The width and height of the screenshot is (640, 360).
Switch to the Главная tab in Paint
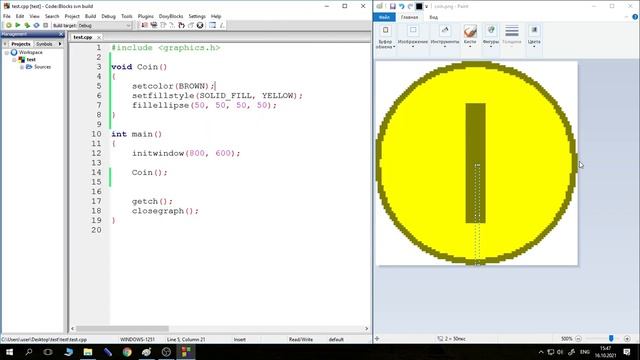coord(409,17)
